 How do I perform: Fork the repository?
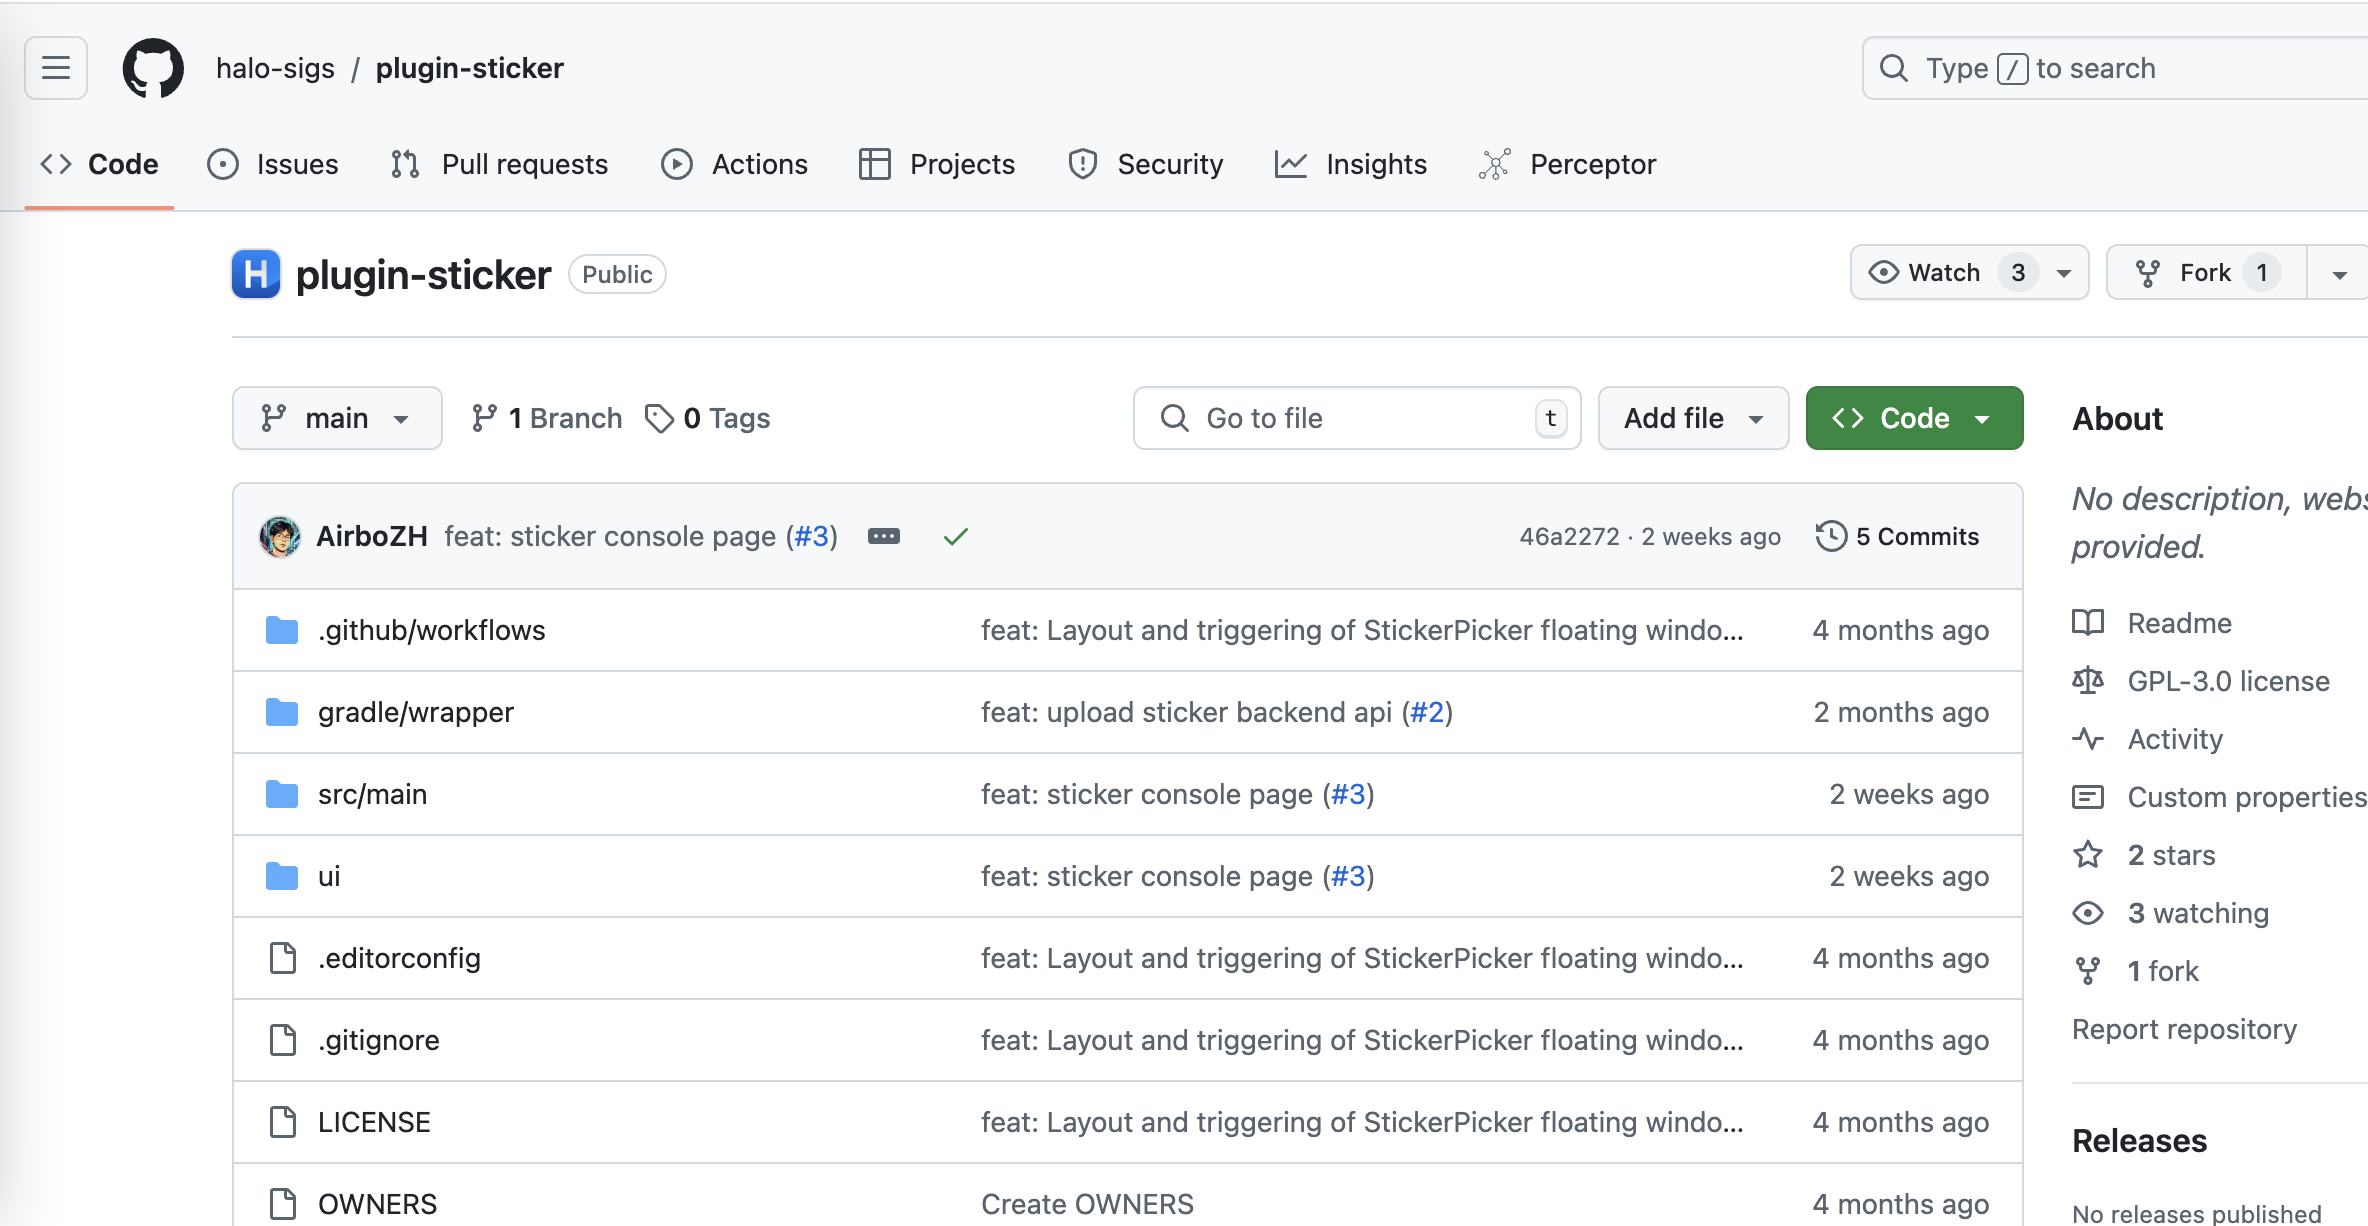point(2207,273)
